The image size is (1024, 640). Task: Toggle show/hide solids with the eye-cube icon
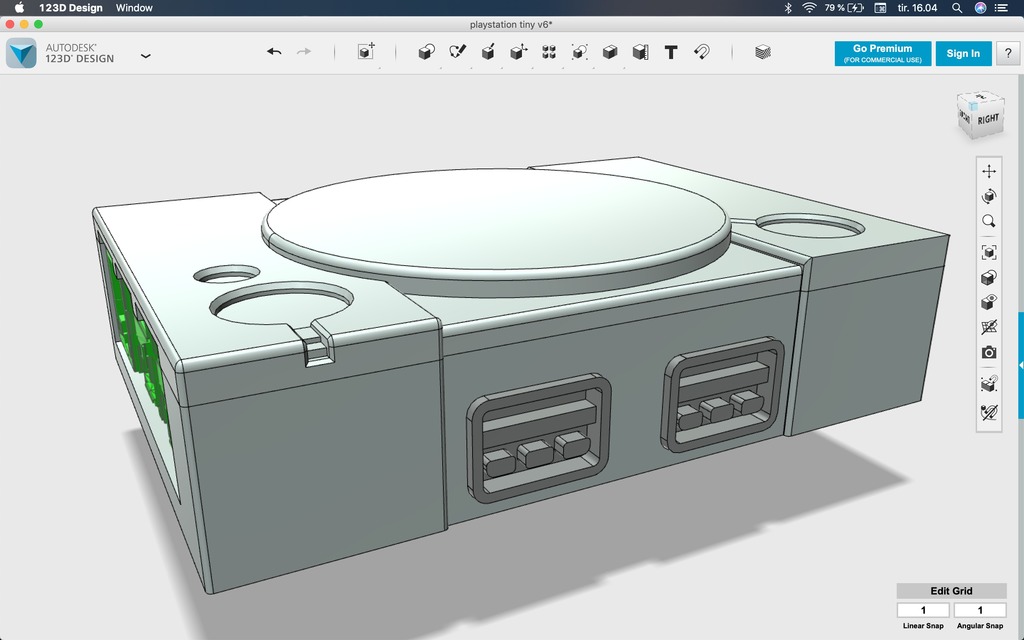click(x=988, y=302)
